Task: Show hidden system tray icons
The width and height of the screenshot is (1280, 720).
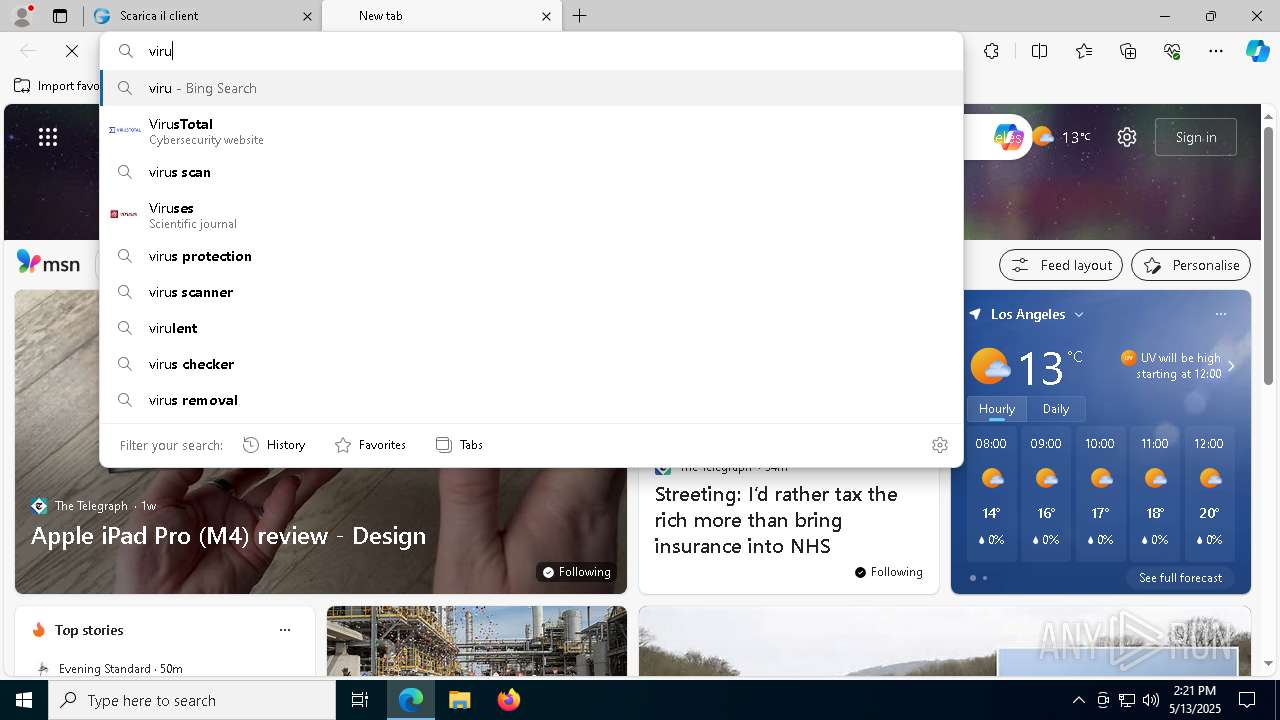Action: (x=1078, y=700)
